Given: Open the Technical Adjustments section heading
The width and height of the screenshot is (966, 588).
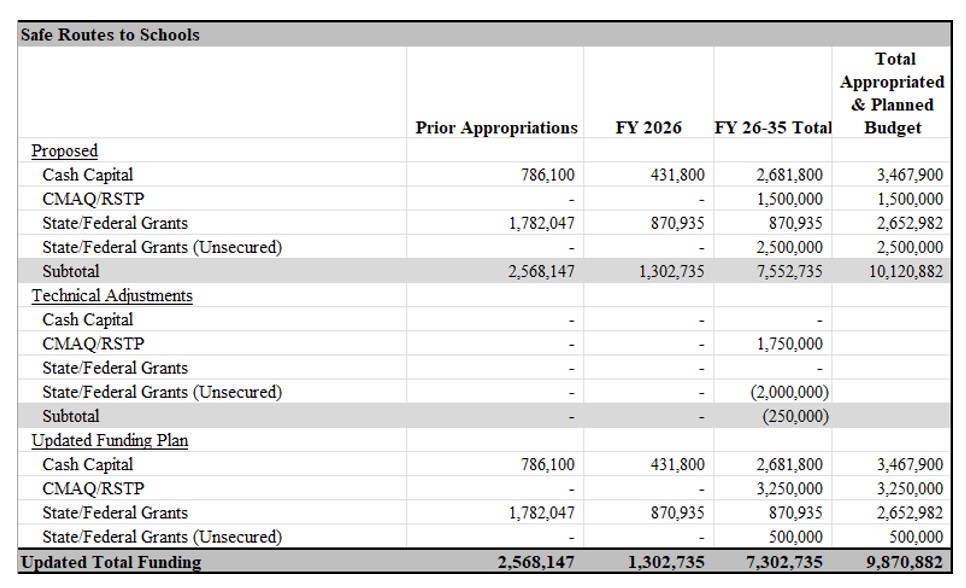Looking at the screenshot, I should coord(112,296).
